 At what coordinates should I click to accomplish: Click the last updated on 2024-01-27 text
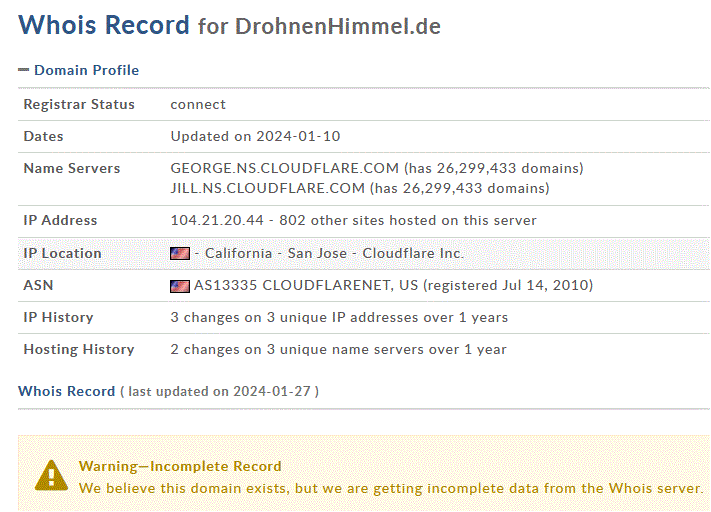tap(219, 391)
